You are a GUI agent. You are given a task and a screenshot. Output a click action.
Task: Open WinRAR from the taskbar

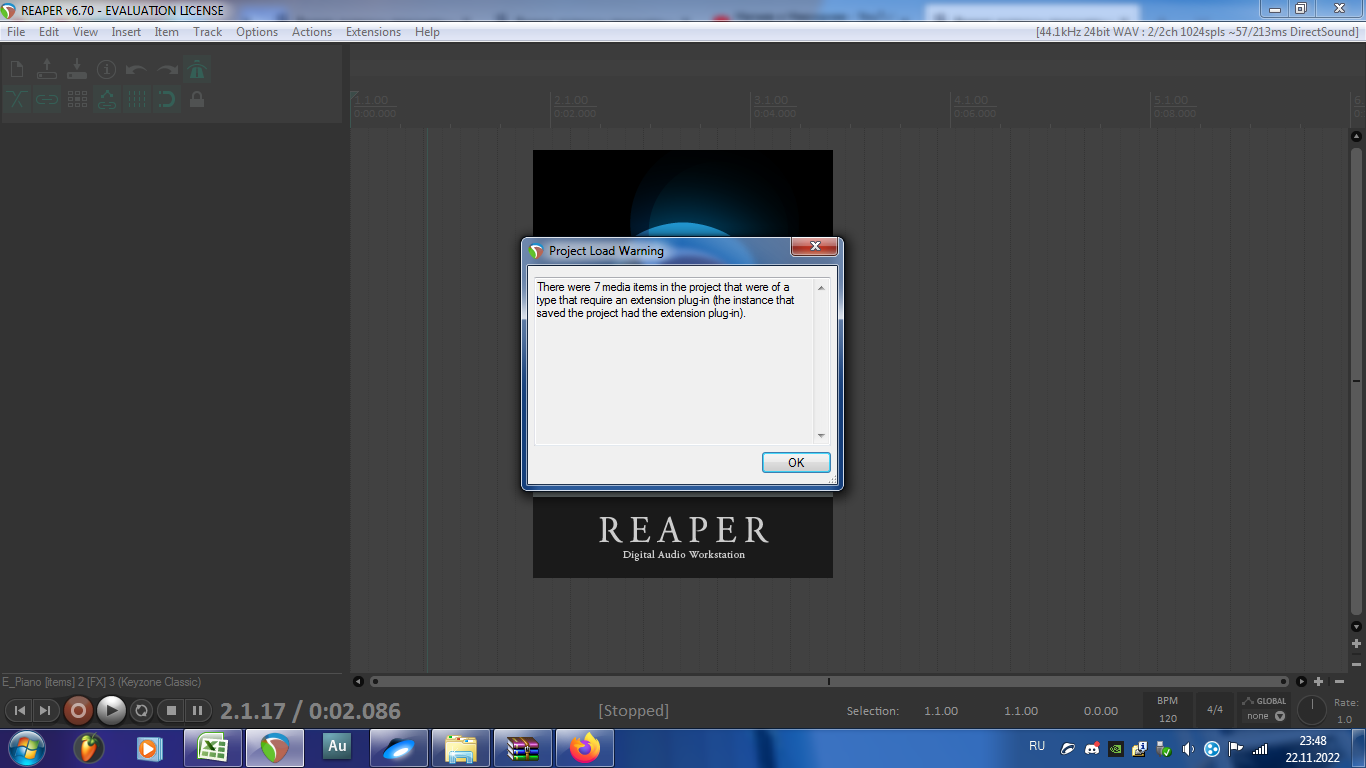click(x=523, y=748)
